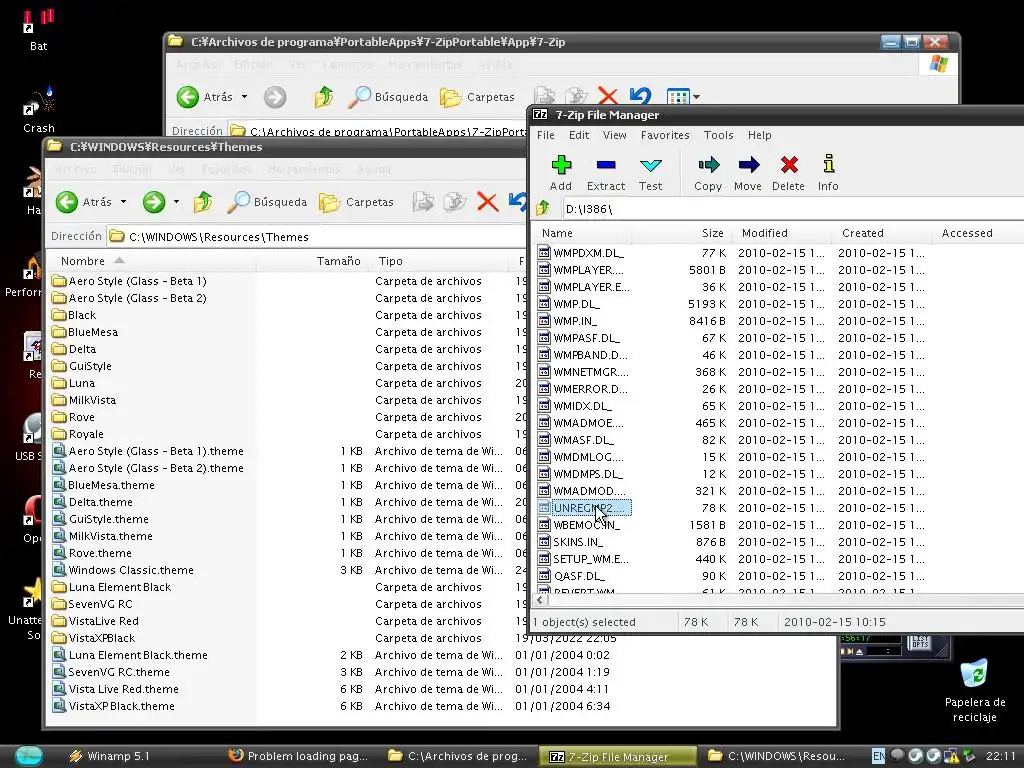This screenshot has width=1024, height=768.
Task: Open Info in the 7-Zip toolbar
Action: pos(828,173)
